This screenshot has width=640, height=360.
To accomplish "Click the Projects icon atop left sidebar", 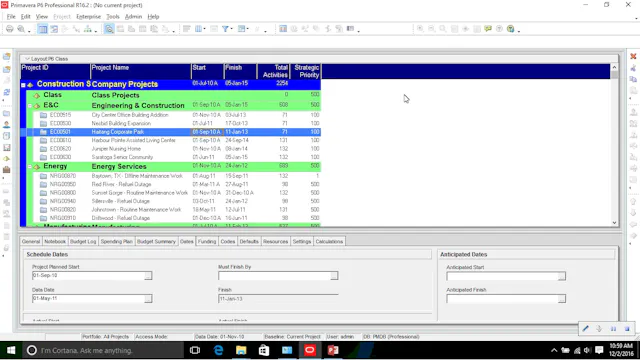I will [x=7, y=57].
